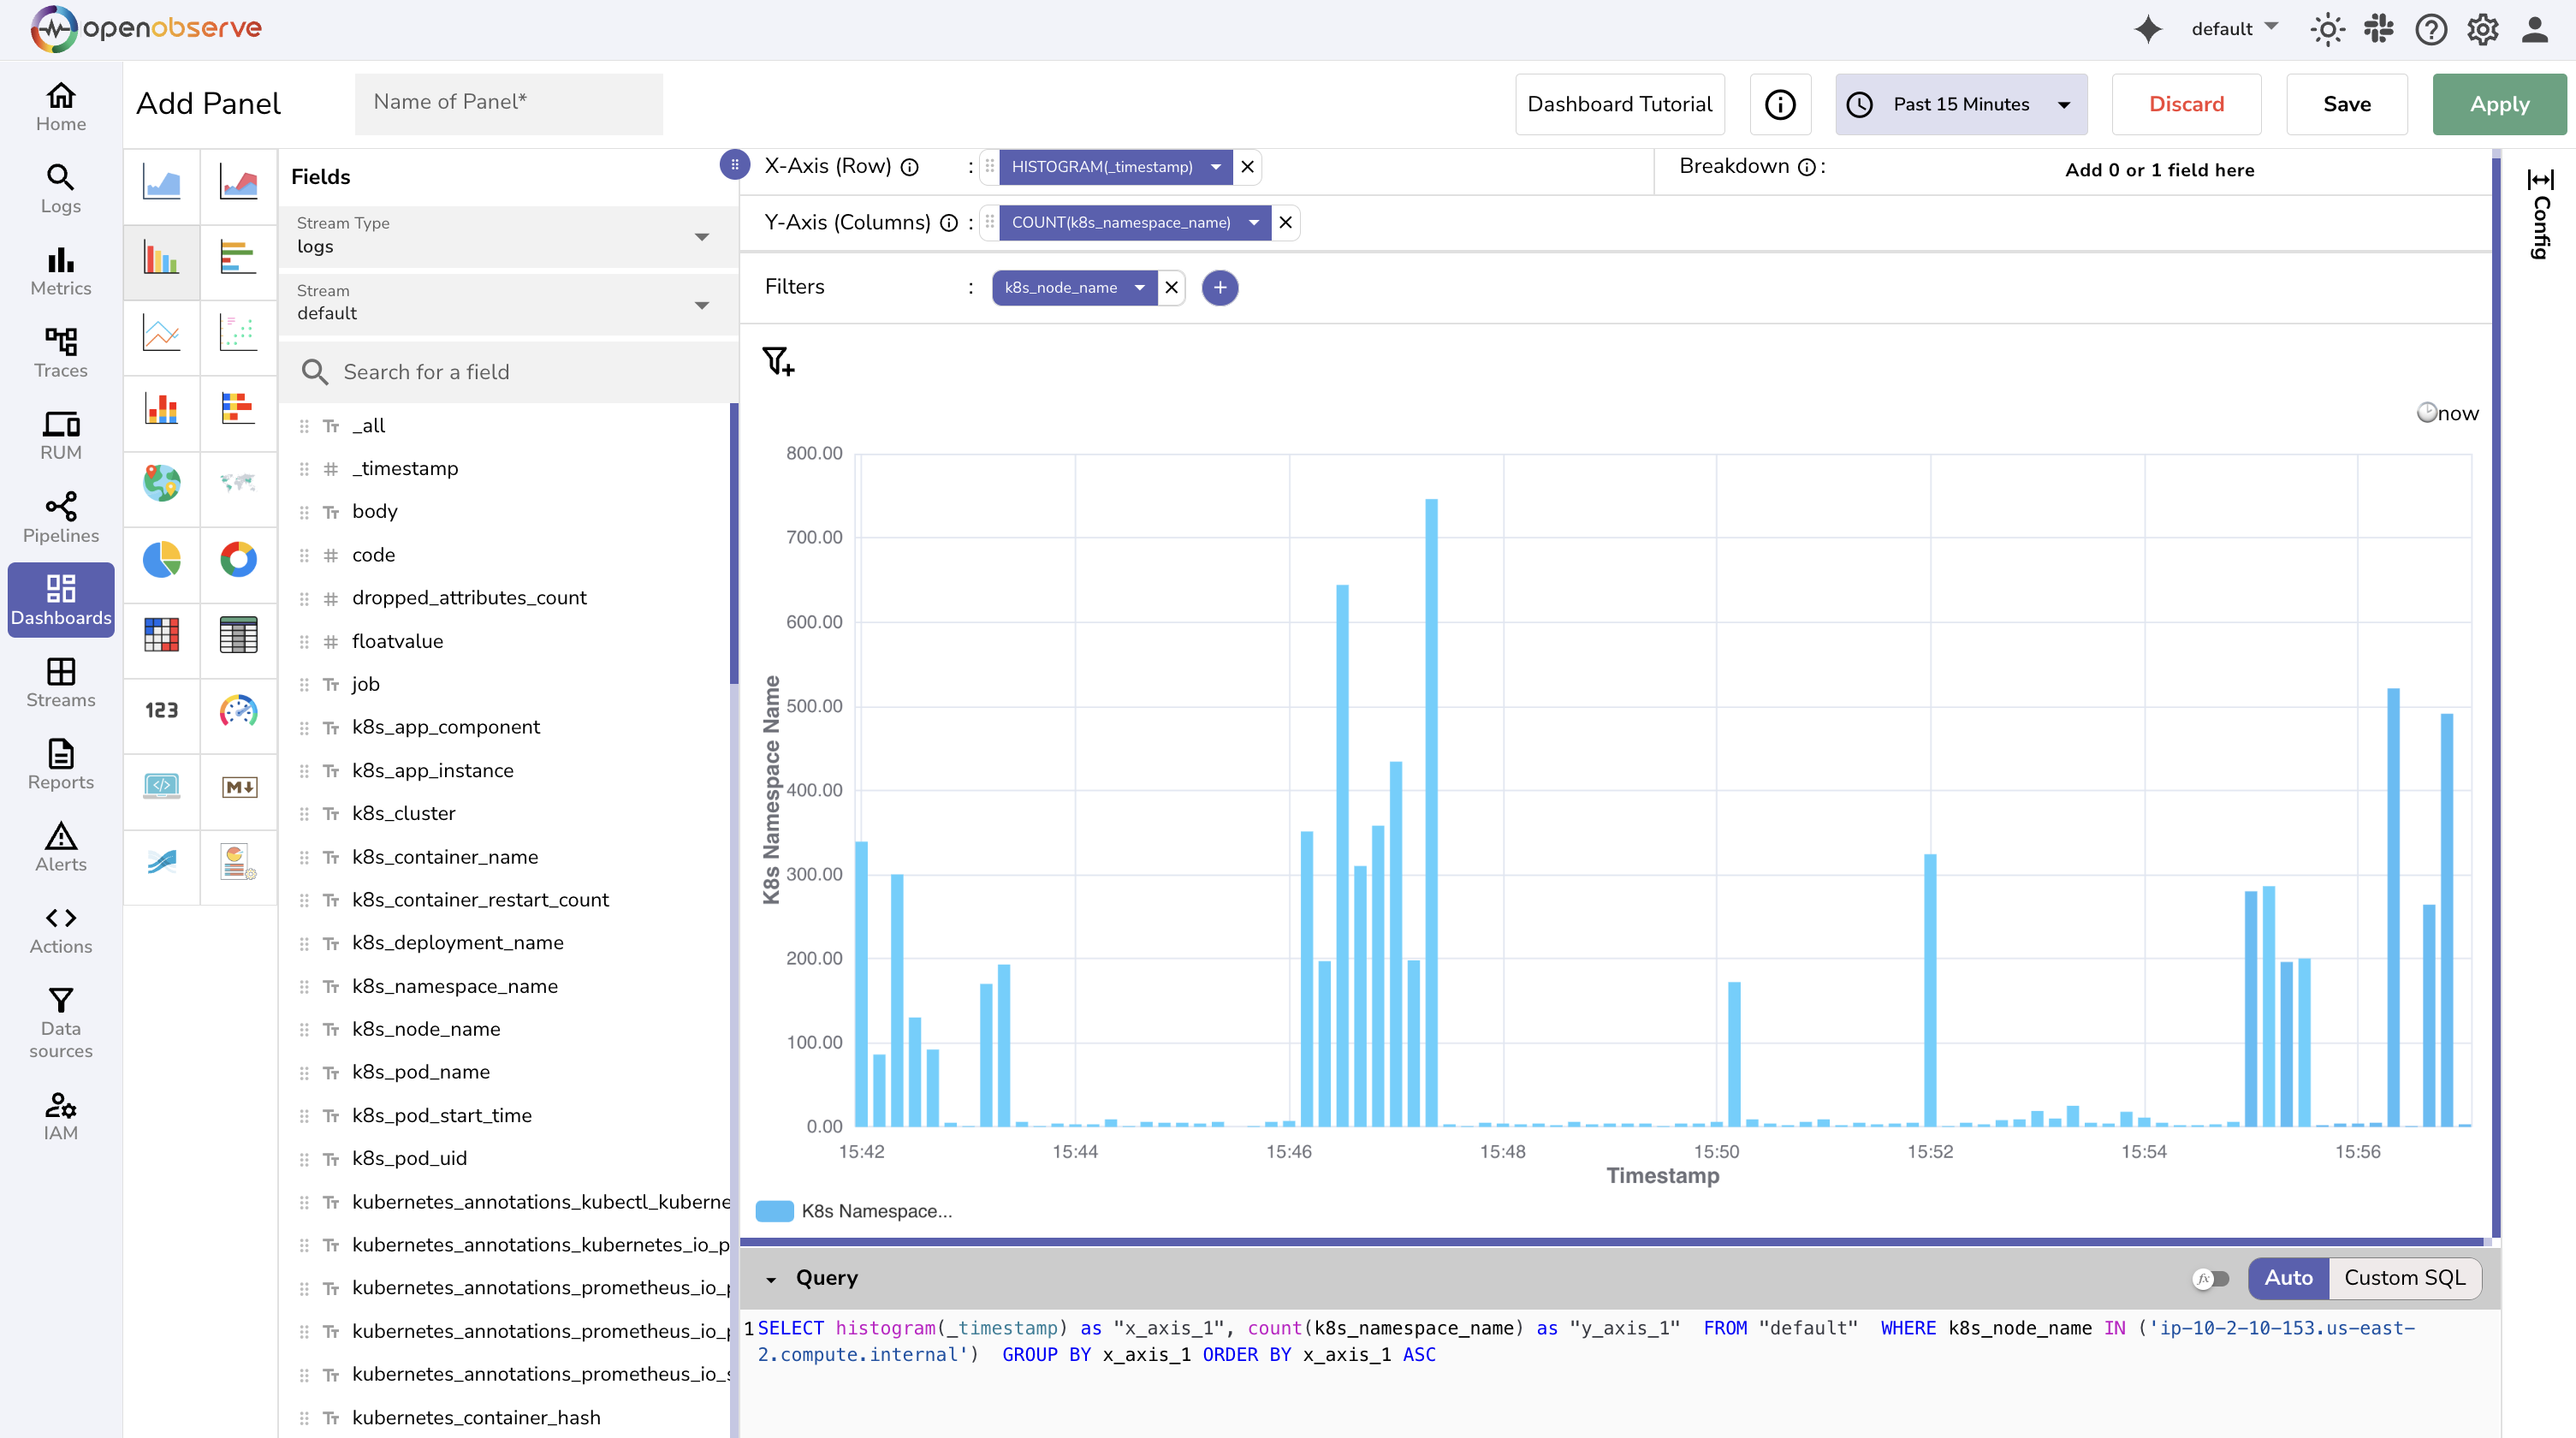This screenshot has width=2576, height=1438.
Task: Select the horizontal bar chart icon
Action: [x=238, y=258]
